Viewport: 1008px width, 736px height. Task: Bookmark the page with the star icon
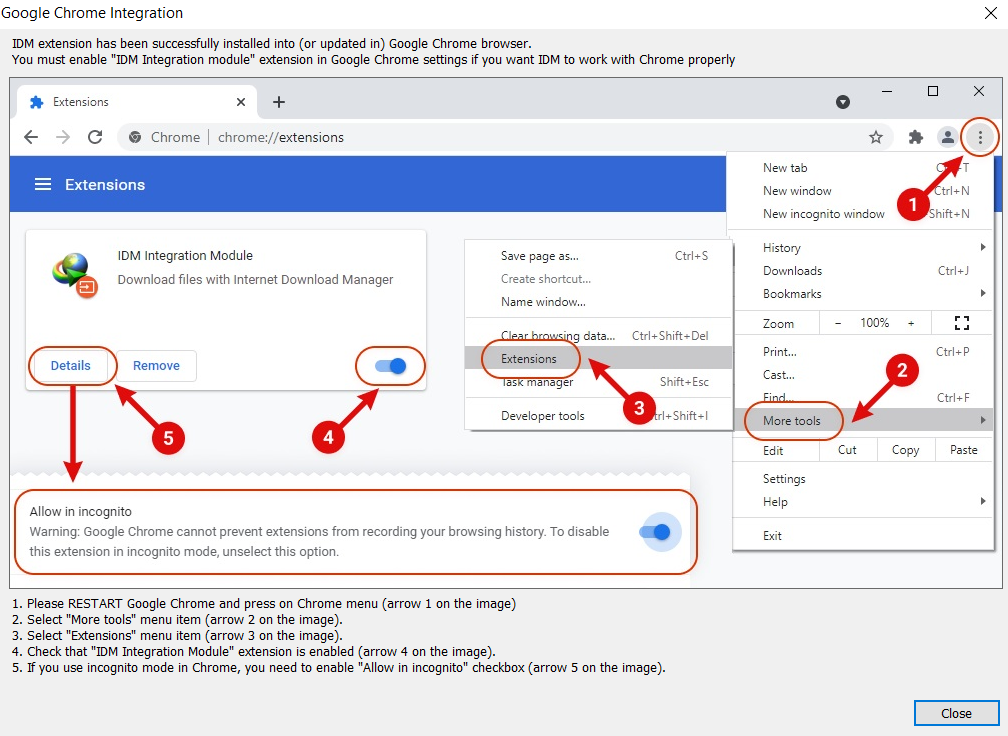pyautogui.click(x=876, y=137)
